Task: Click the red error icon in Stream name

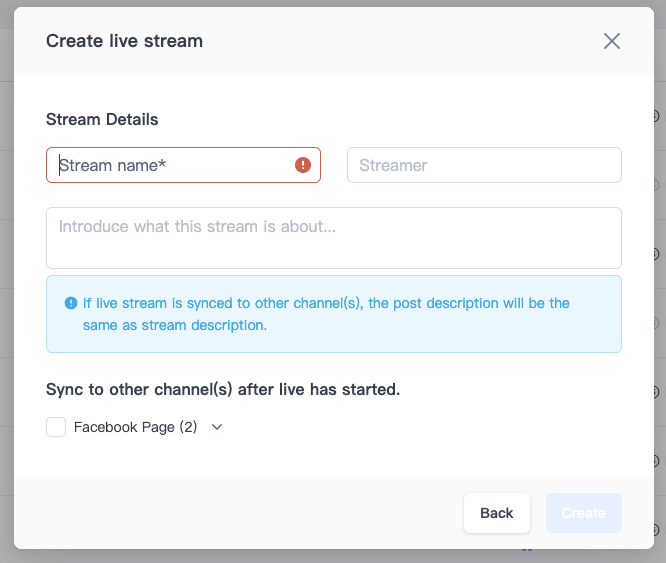Action: pos(303,165)
